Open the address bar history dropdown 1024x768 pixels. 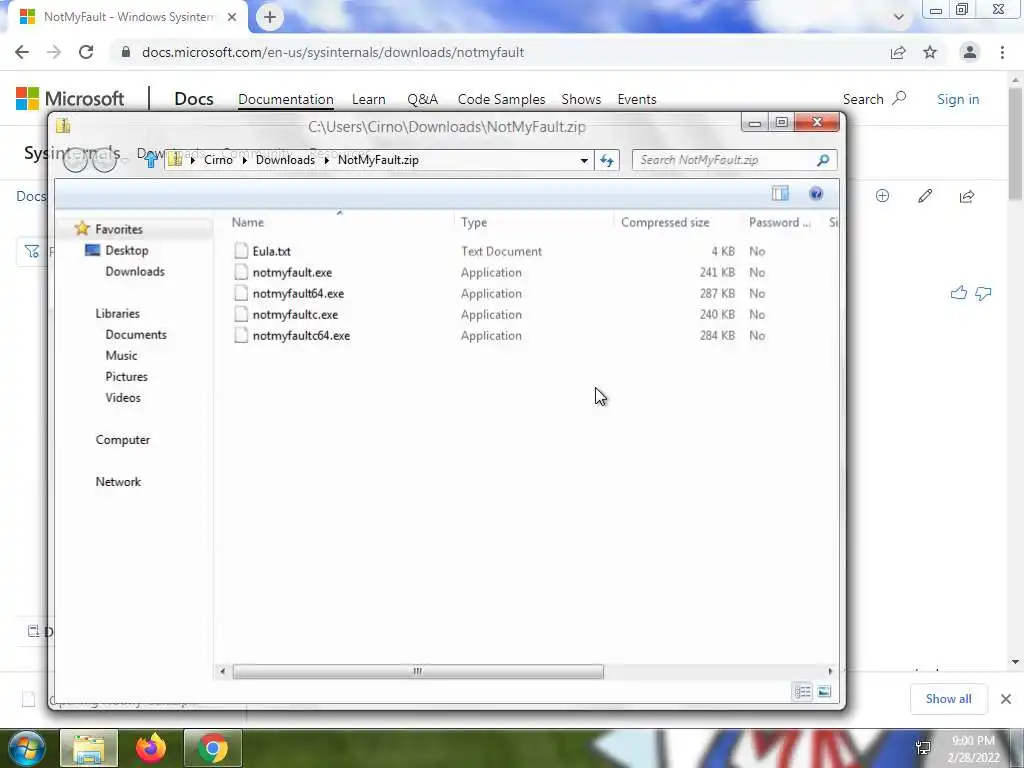(584, 160)
